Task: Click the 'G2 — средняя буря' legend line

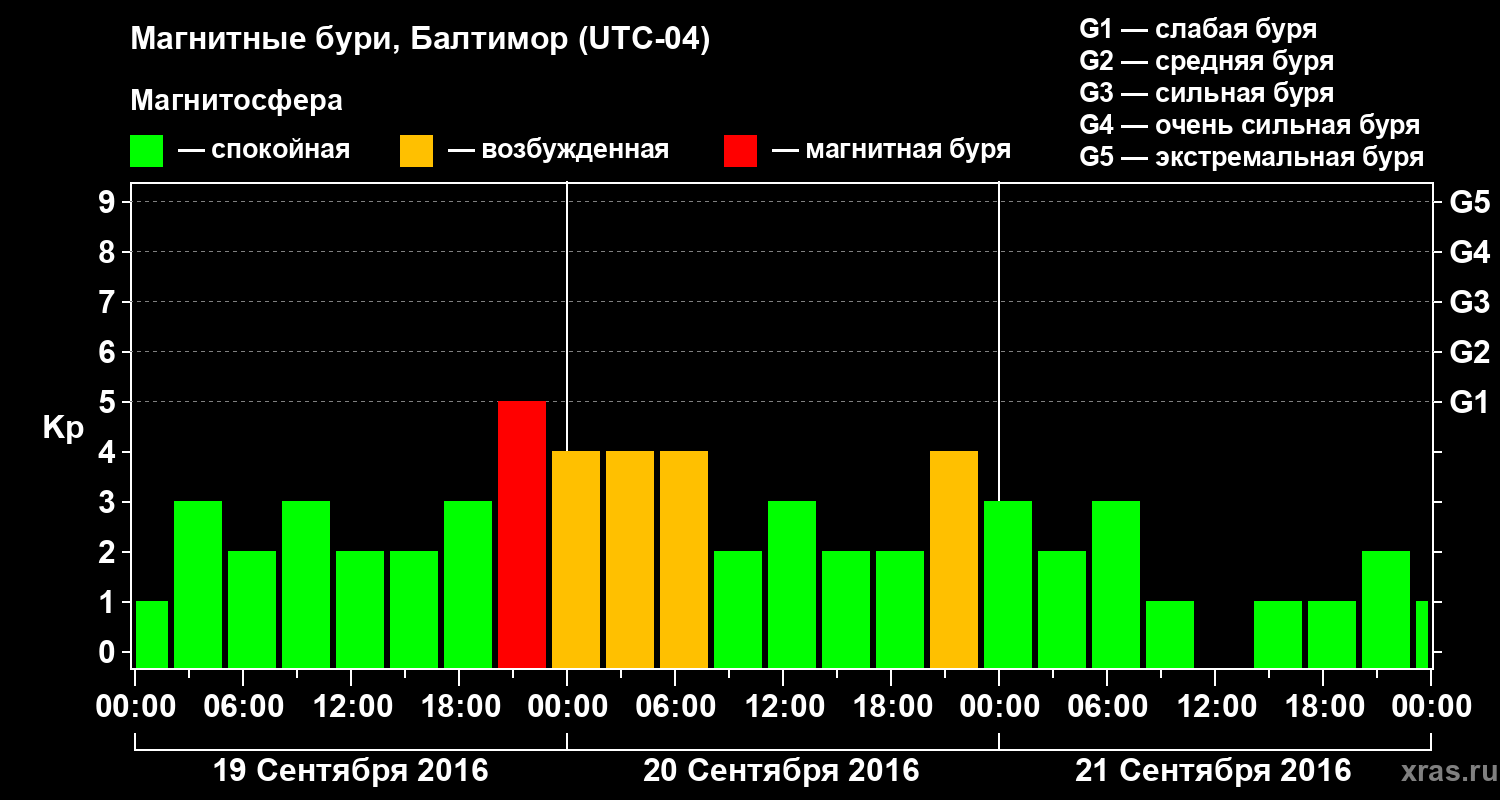Action: click(1207, 61)
